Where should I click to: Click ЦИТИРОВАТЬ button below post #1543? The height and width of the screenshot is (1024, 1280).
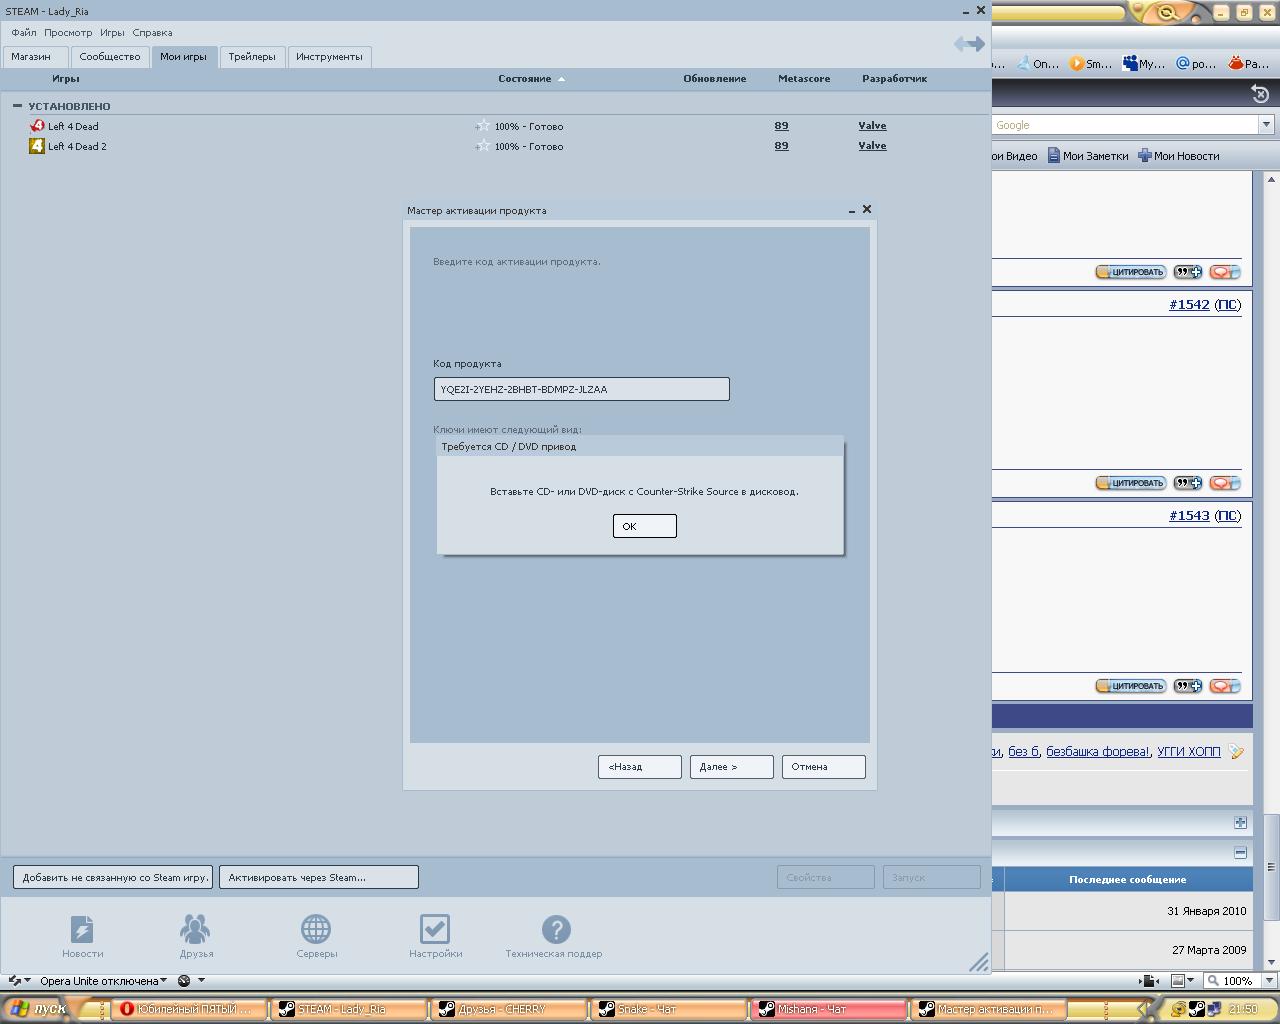click(x=1131, y=686)
